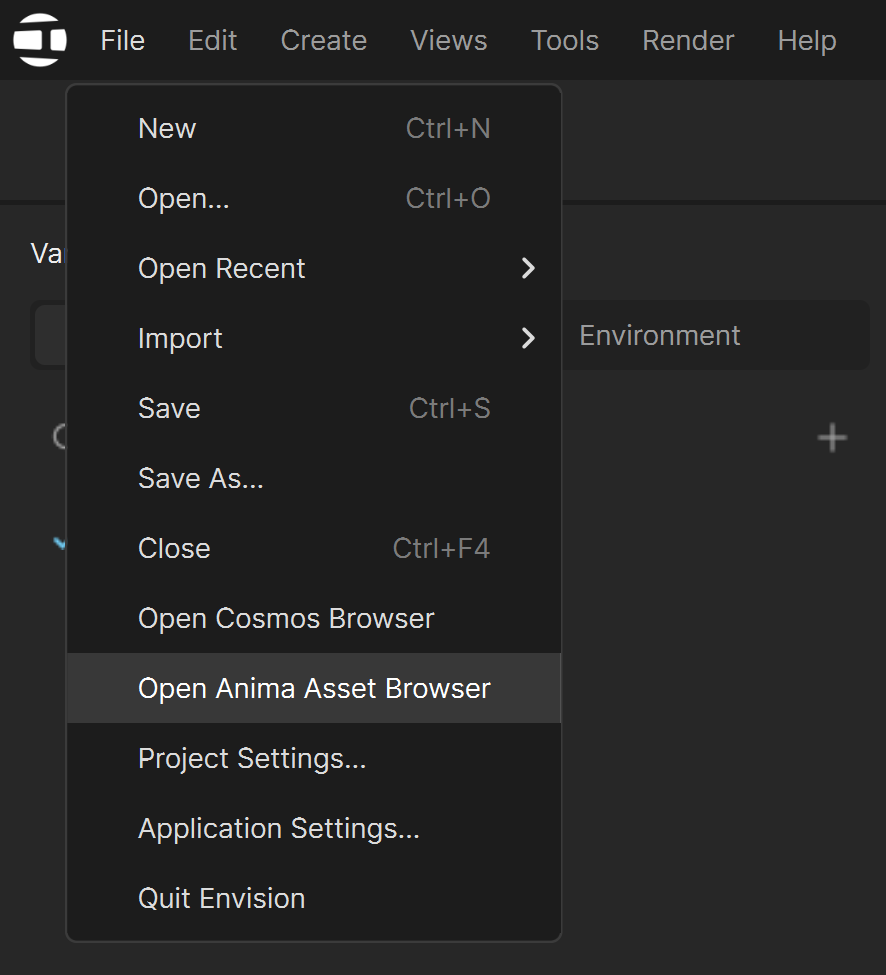Choose New from the File menu
886x975 pixels.
click(x=314, y=129)
